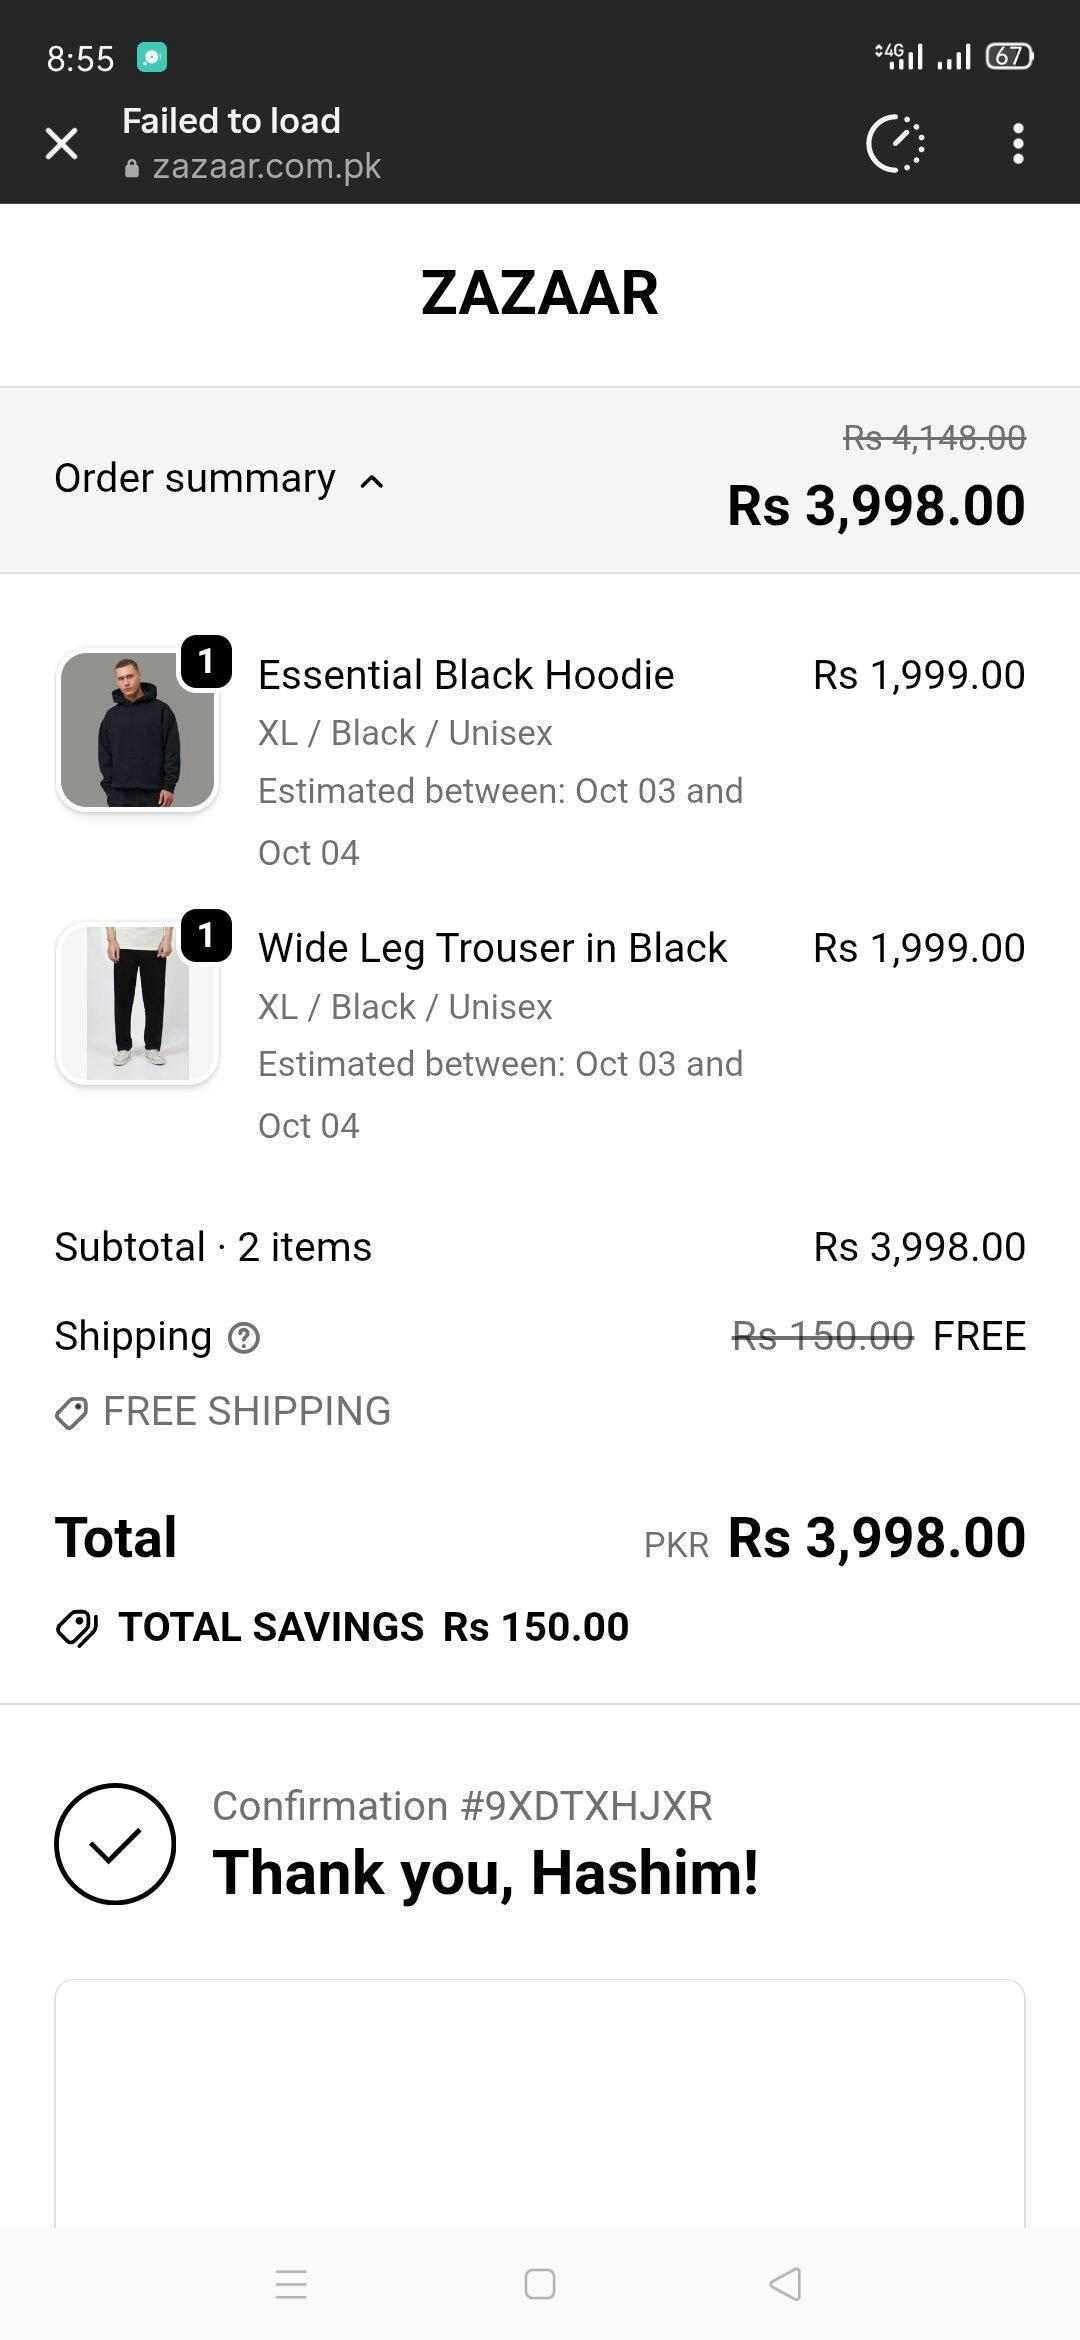Tap the FREE SHIPPING discount tag icon
Screen dimensions: 1080x2340
coord(72,1413)
